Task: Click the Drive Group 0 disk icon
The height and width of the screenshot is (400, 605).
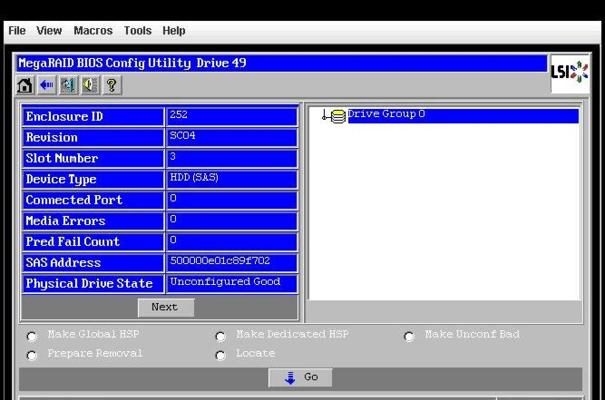Action: pos(337,116)
